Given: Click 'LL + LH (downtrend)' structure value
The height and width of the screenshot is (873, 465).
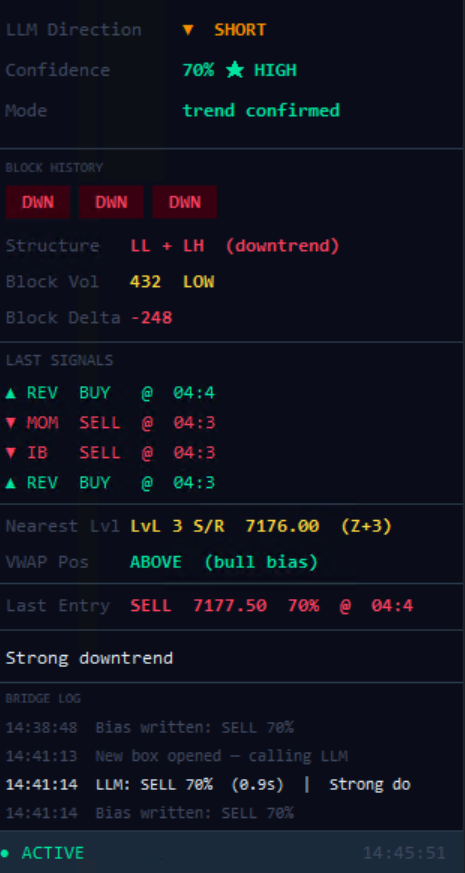Looking at the screenshot, I should click(234, 246).
